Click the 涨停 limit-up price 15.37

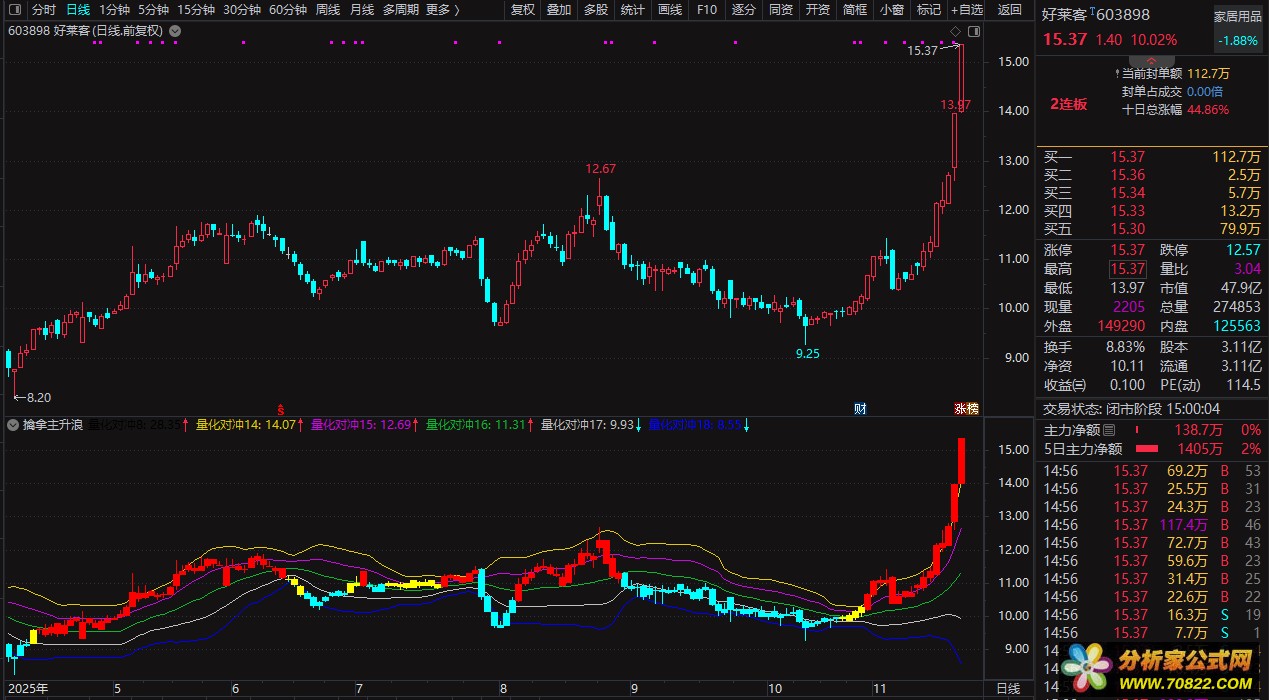point(1128,250)
